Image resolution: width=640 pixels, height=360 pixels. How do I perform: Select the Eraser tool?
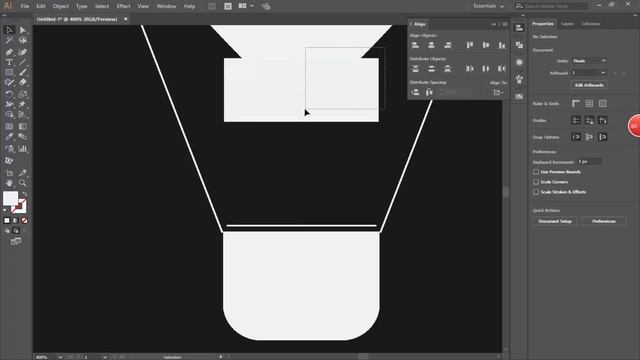[23, 83]
